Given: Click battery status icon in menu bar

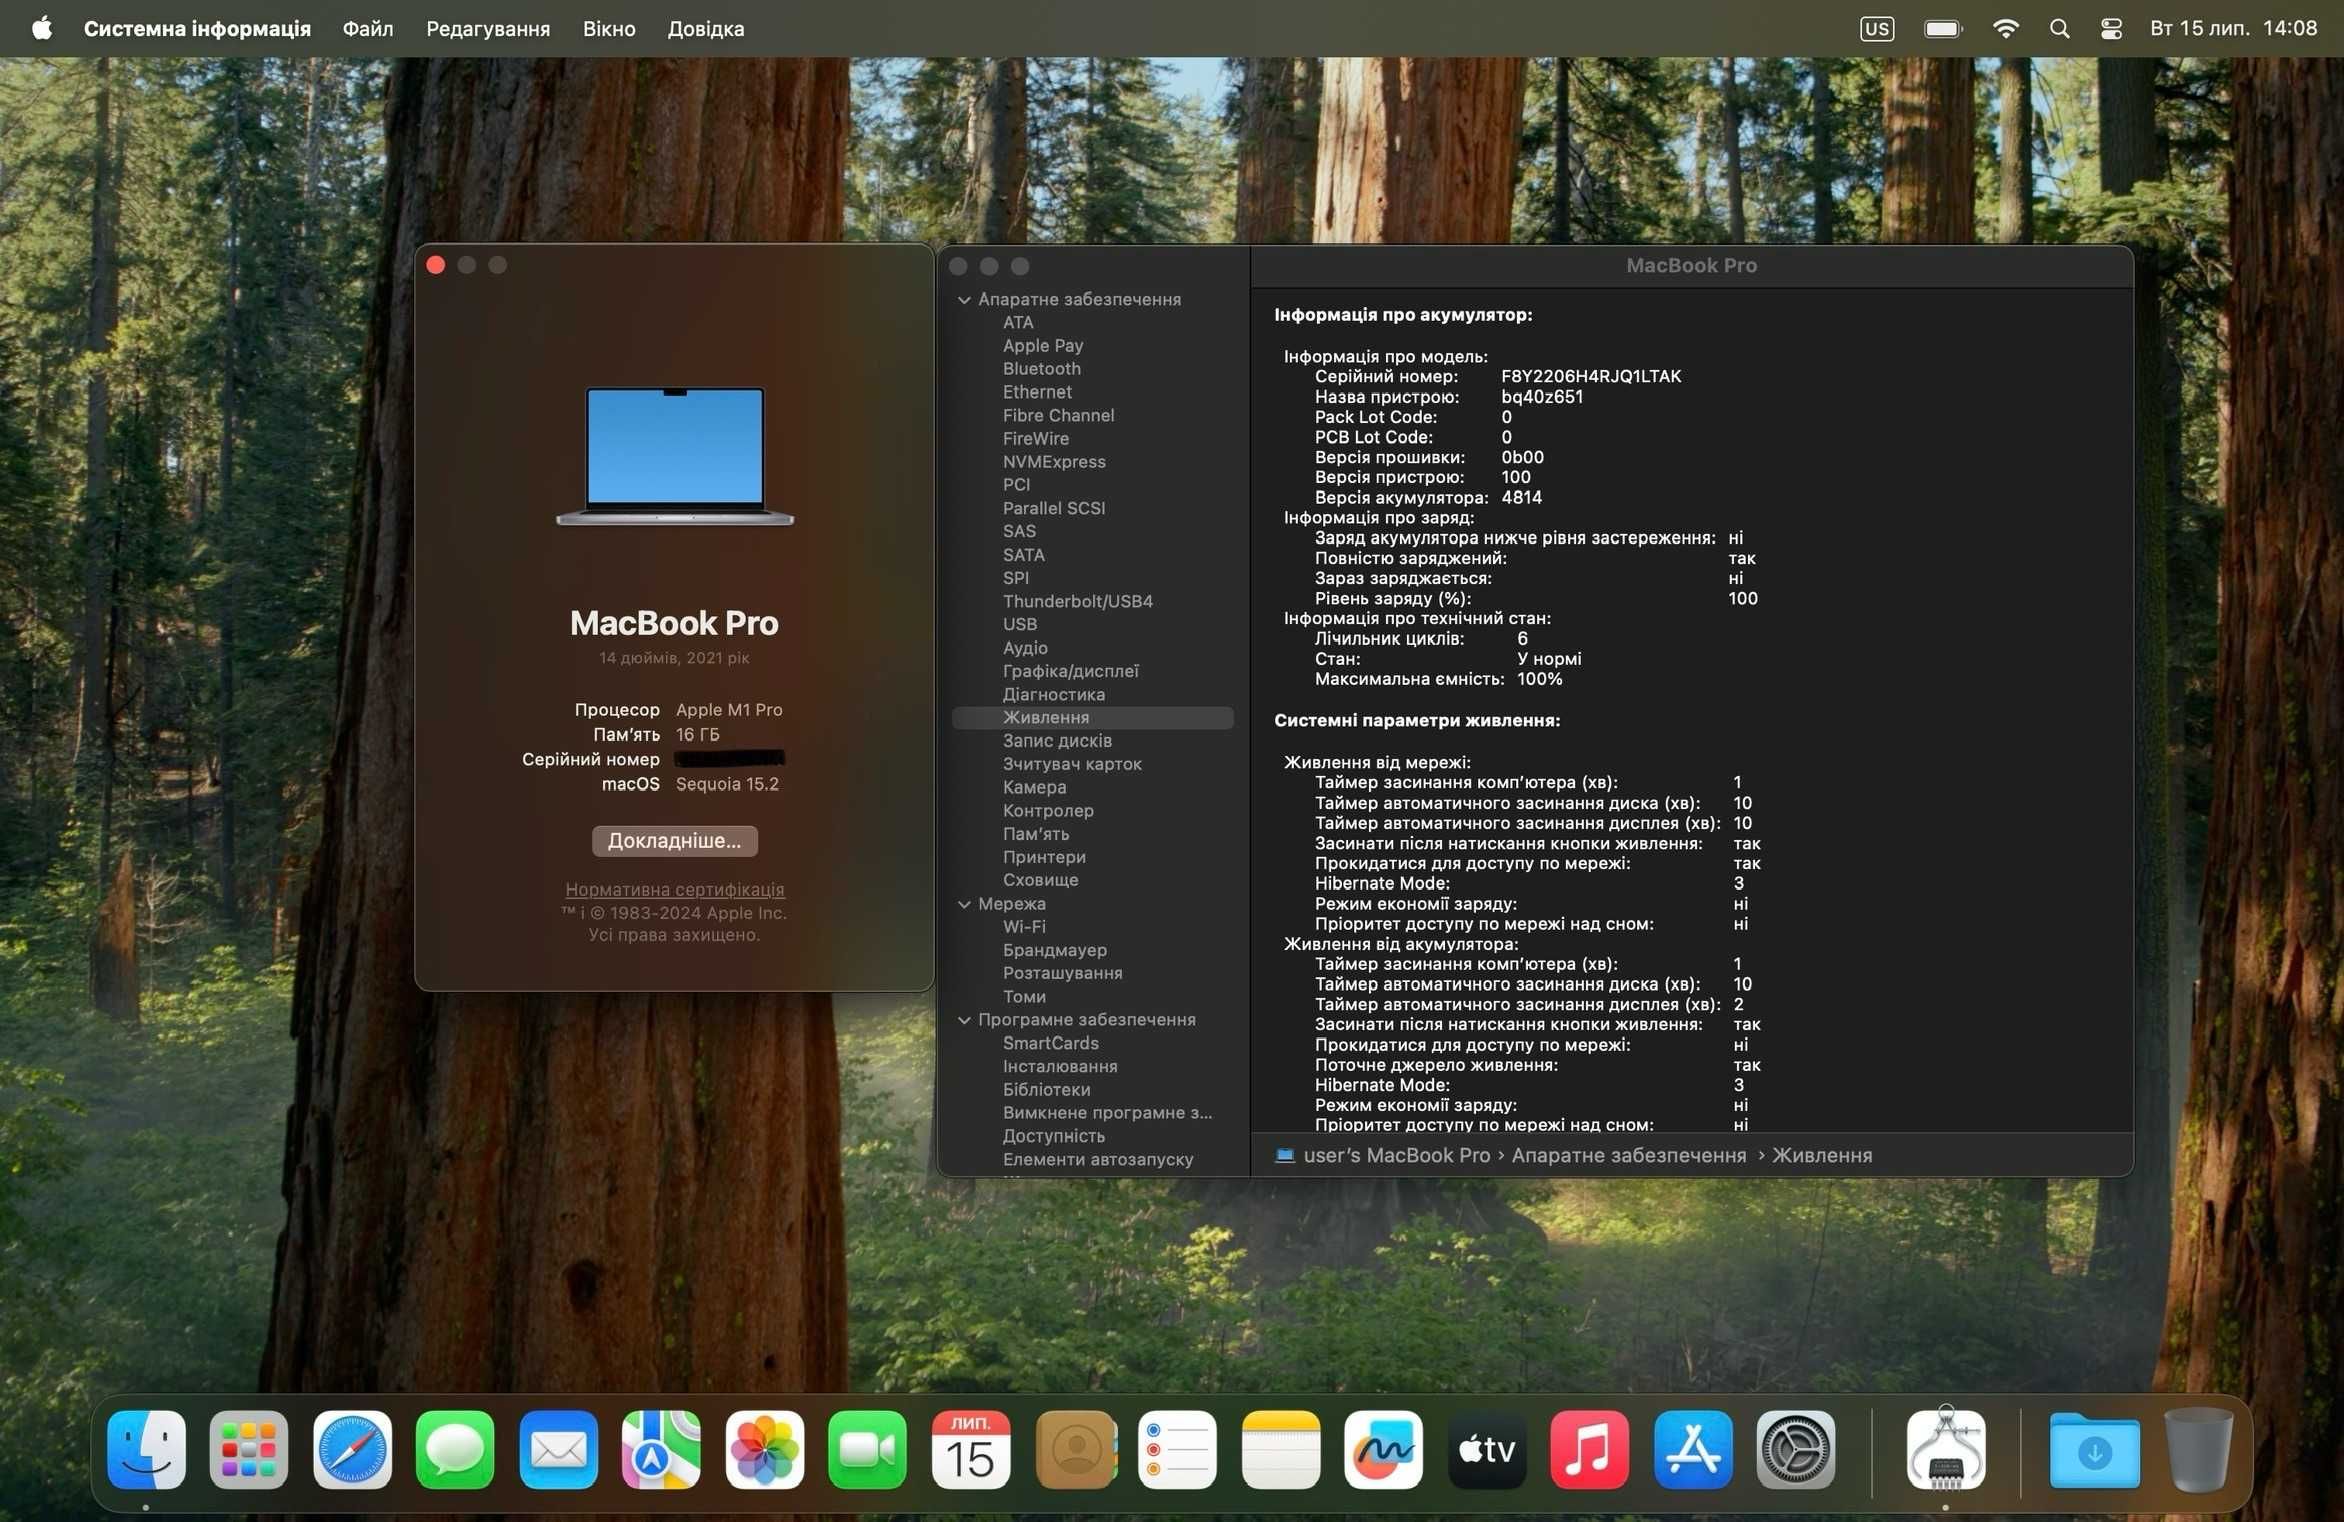Looking at the screenshot, I should [x=1943, y=28].
